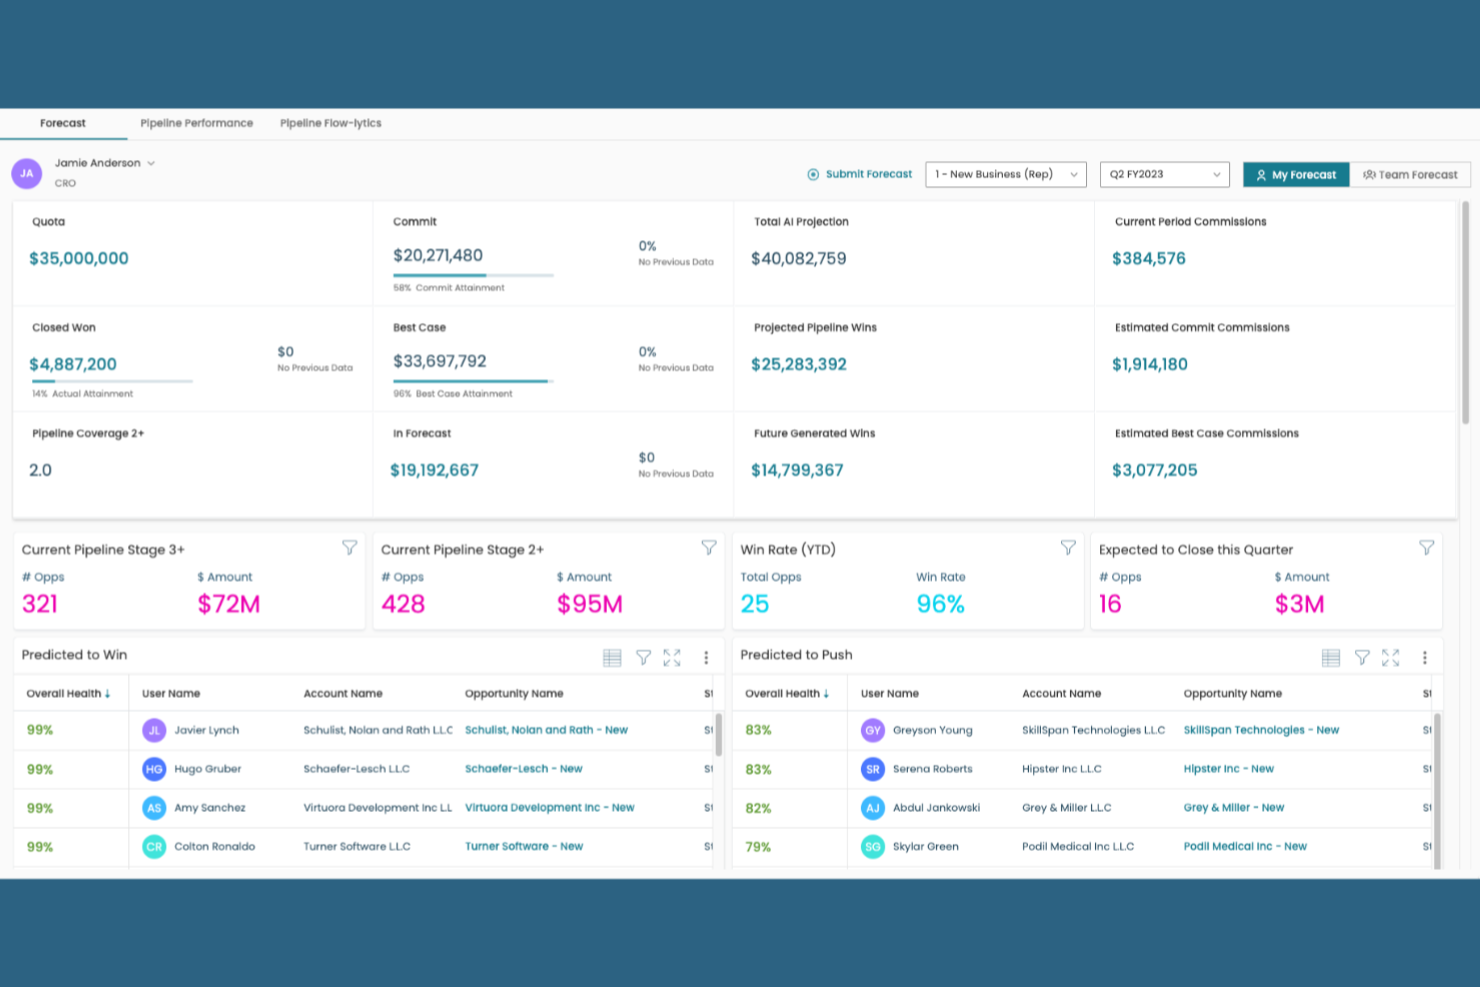Screen dimensions: 1480x987
Task: Click the Submit Forecast target icon
Action: [x=813, y=173]
